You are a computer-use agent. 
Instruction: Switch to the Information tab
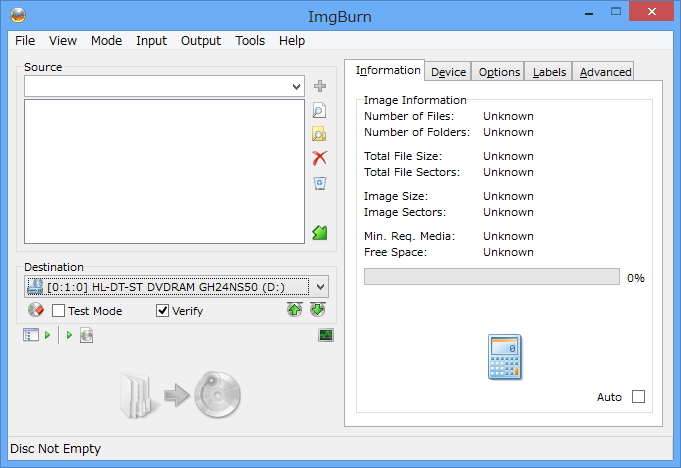pos(387,70)
